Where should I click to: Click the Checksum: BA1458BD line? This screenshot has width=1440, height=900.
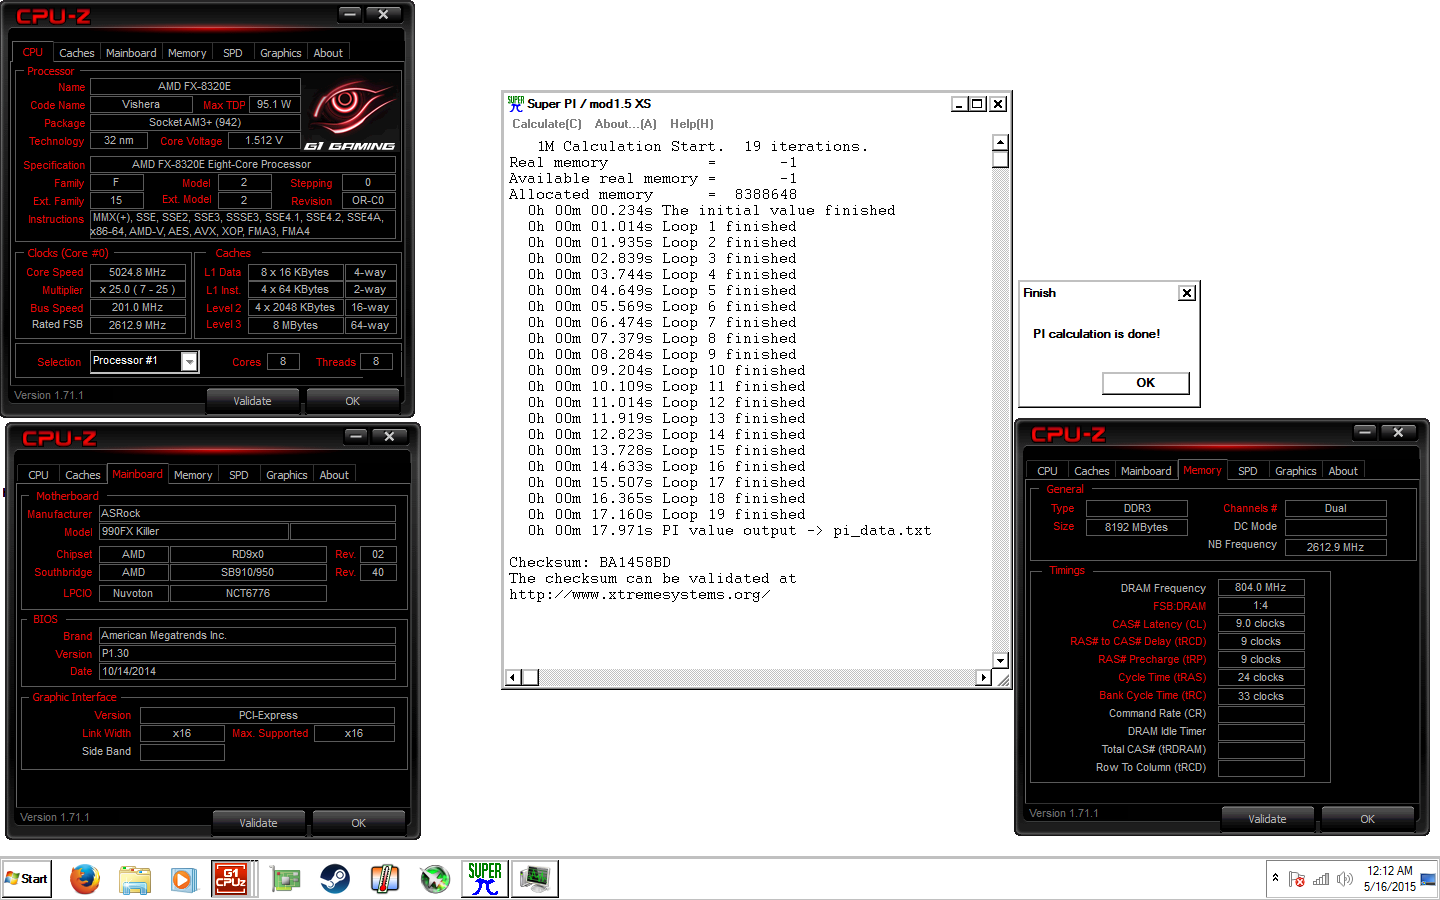click(x=590, y=563)
